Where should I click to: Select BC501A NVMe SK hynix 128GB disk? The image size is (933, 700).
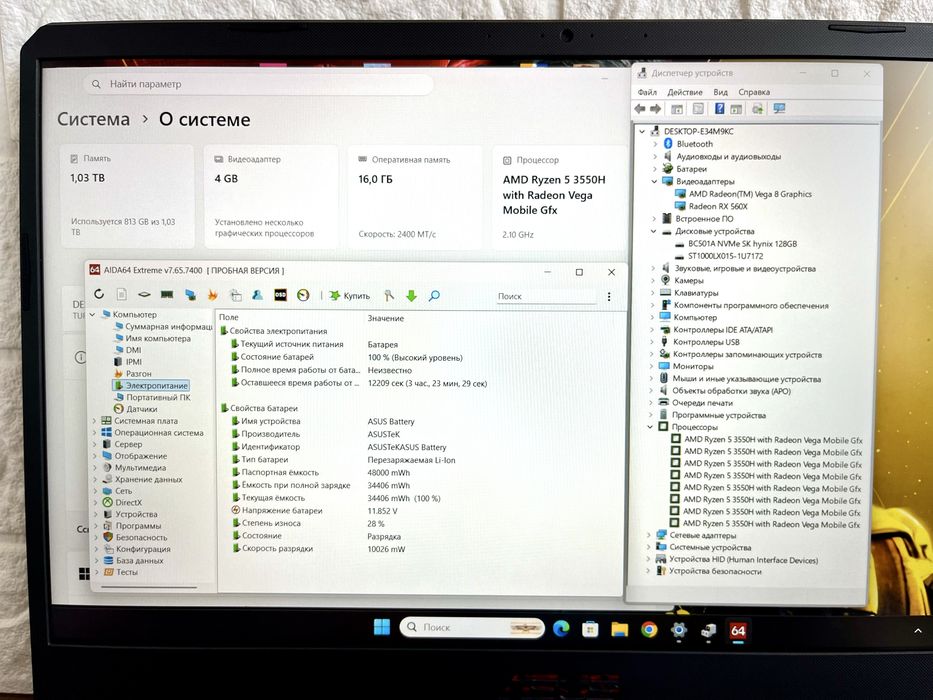(735, 243)
